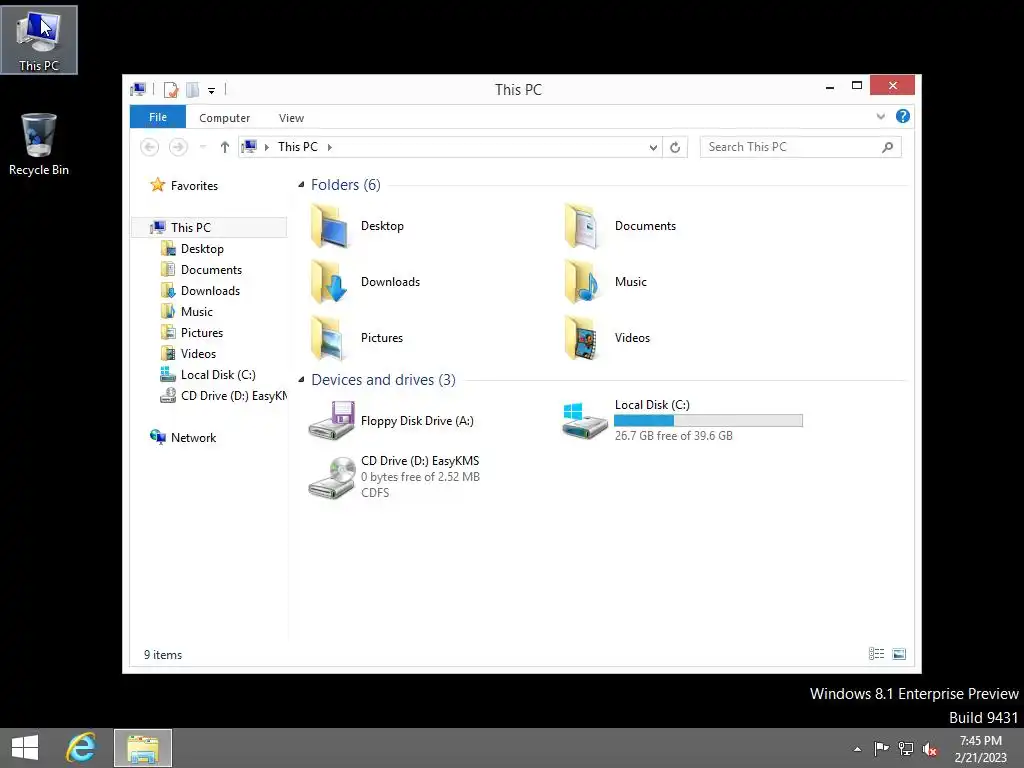Select Desktop in navigation pane
This screenshot has height=768, width=1024.
(x=192, y=249)
